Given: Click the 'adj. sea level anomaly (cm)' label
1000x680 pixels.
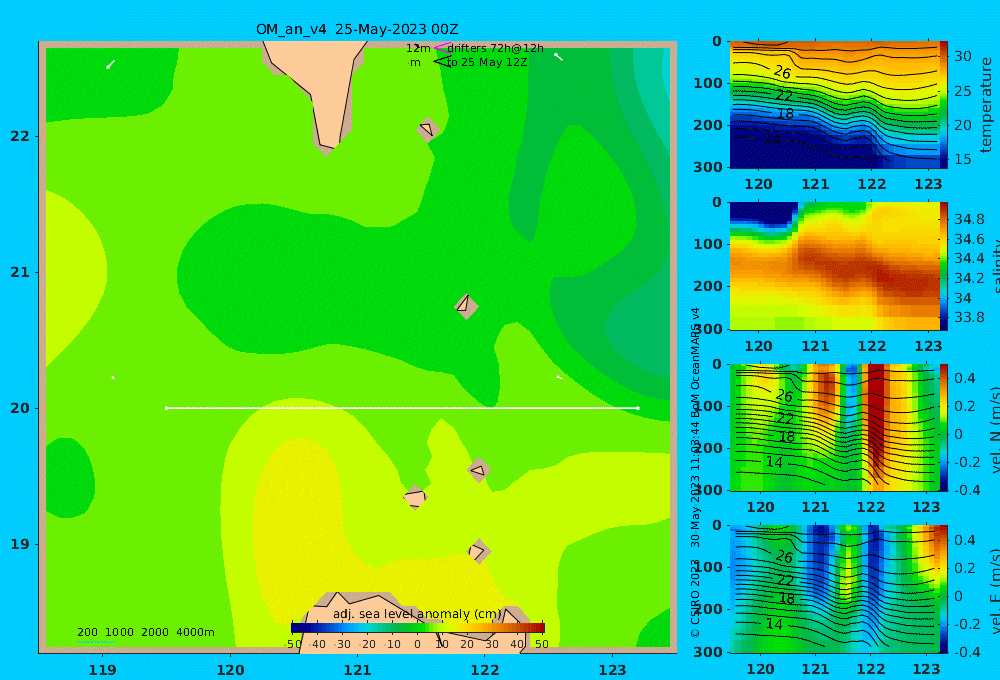Looking at the screenshot, I should click(x=417, y=614).
